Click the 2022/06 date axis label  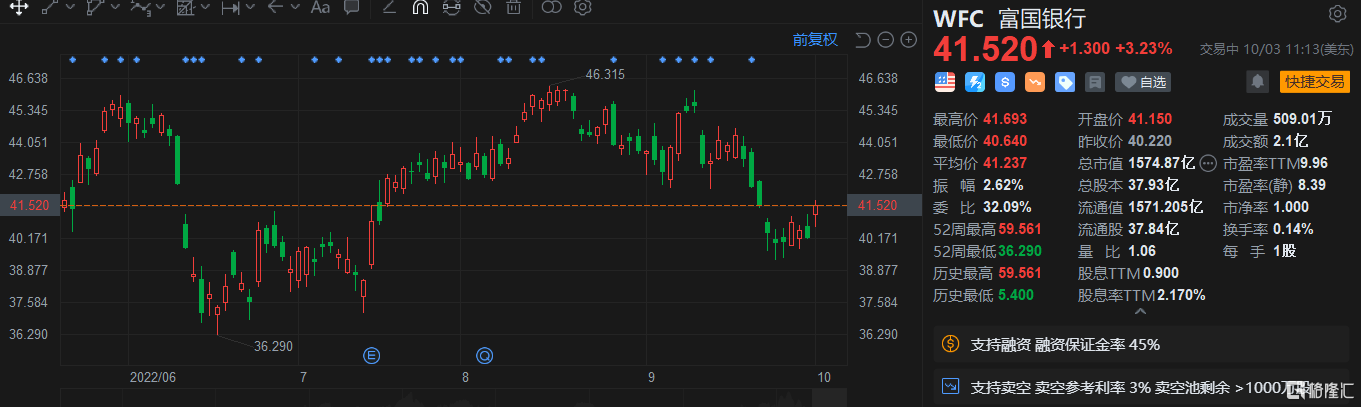click(153, 377)
